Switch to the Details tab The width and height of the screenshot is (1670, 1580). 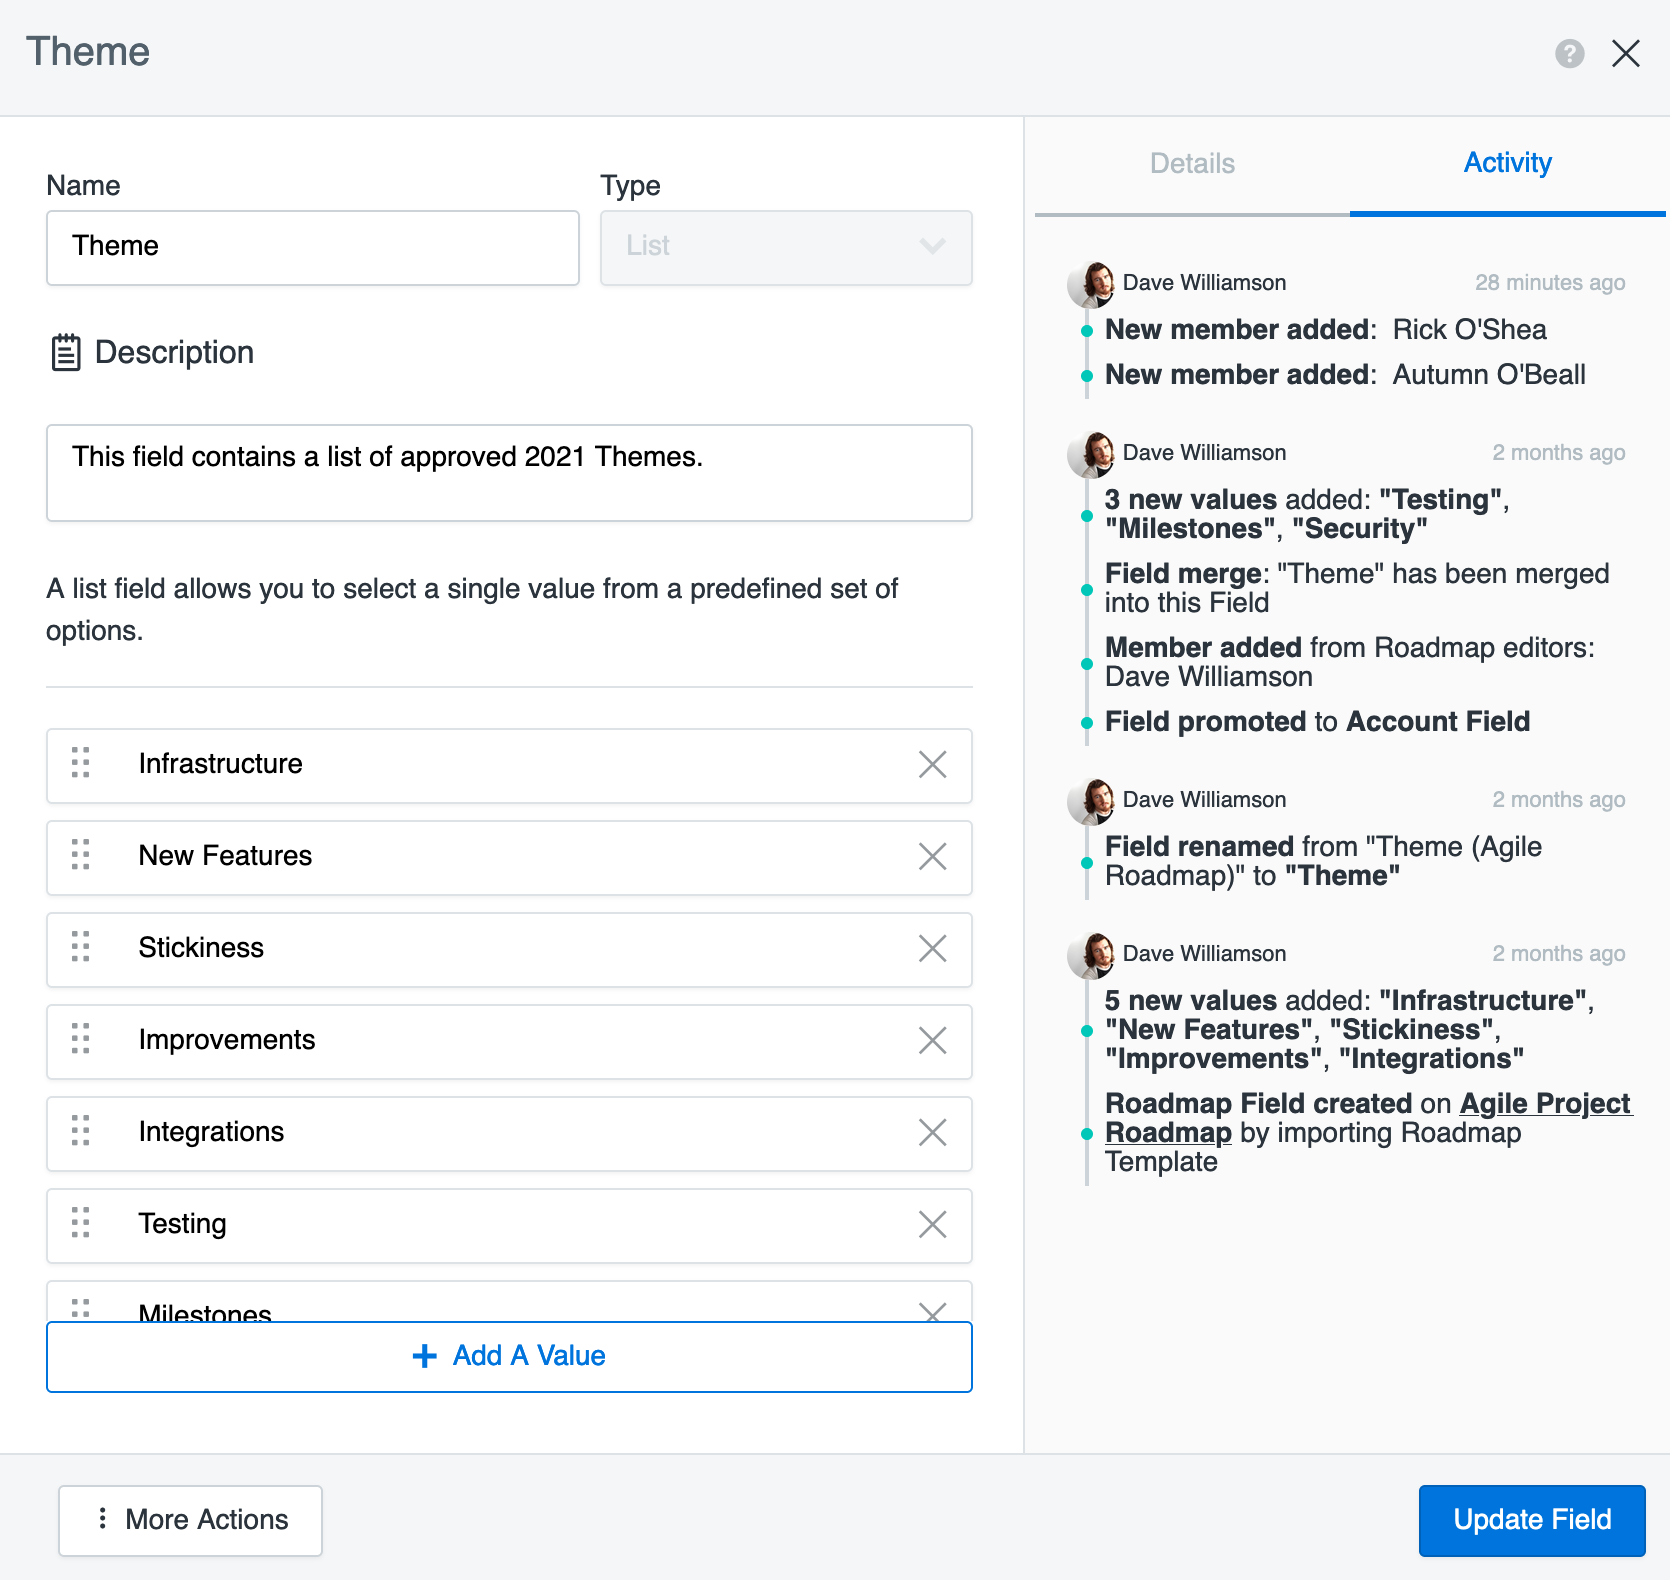click(1192, 164)
